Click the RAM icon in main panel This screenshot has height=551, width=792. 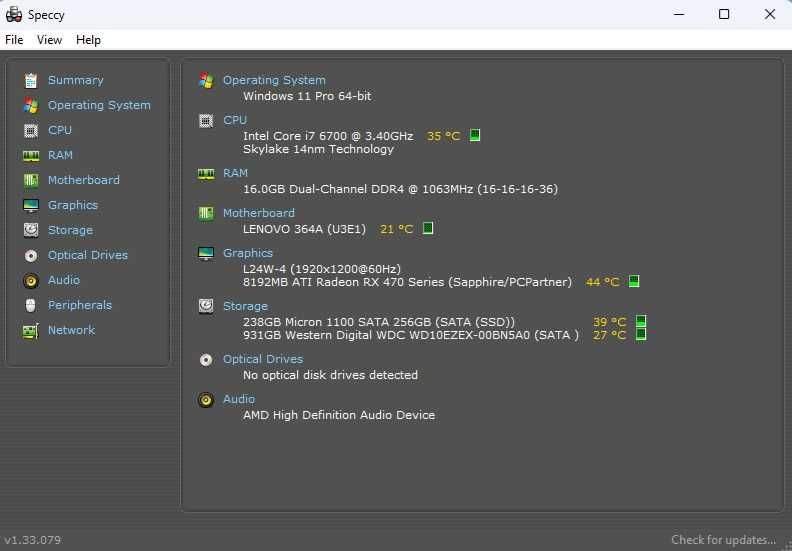coord(206,174)
